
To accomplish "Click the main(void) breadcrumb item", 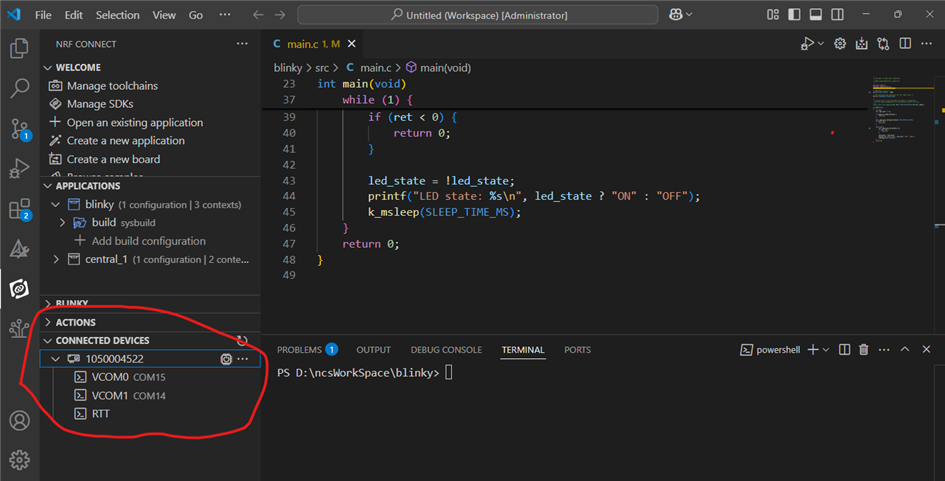I will click(438, 68).
